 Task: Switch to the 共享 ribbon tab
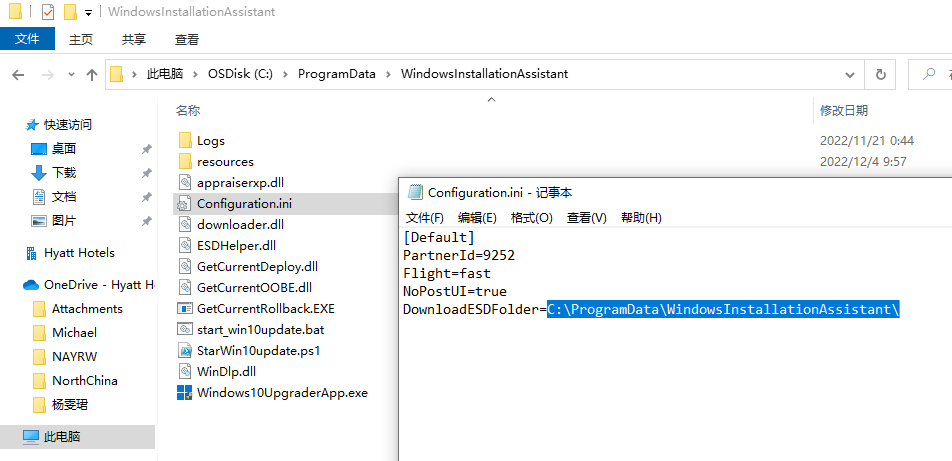[x=134, y=39]
